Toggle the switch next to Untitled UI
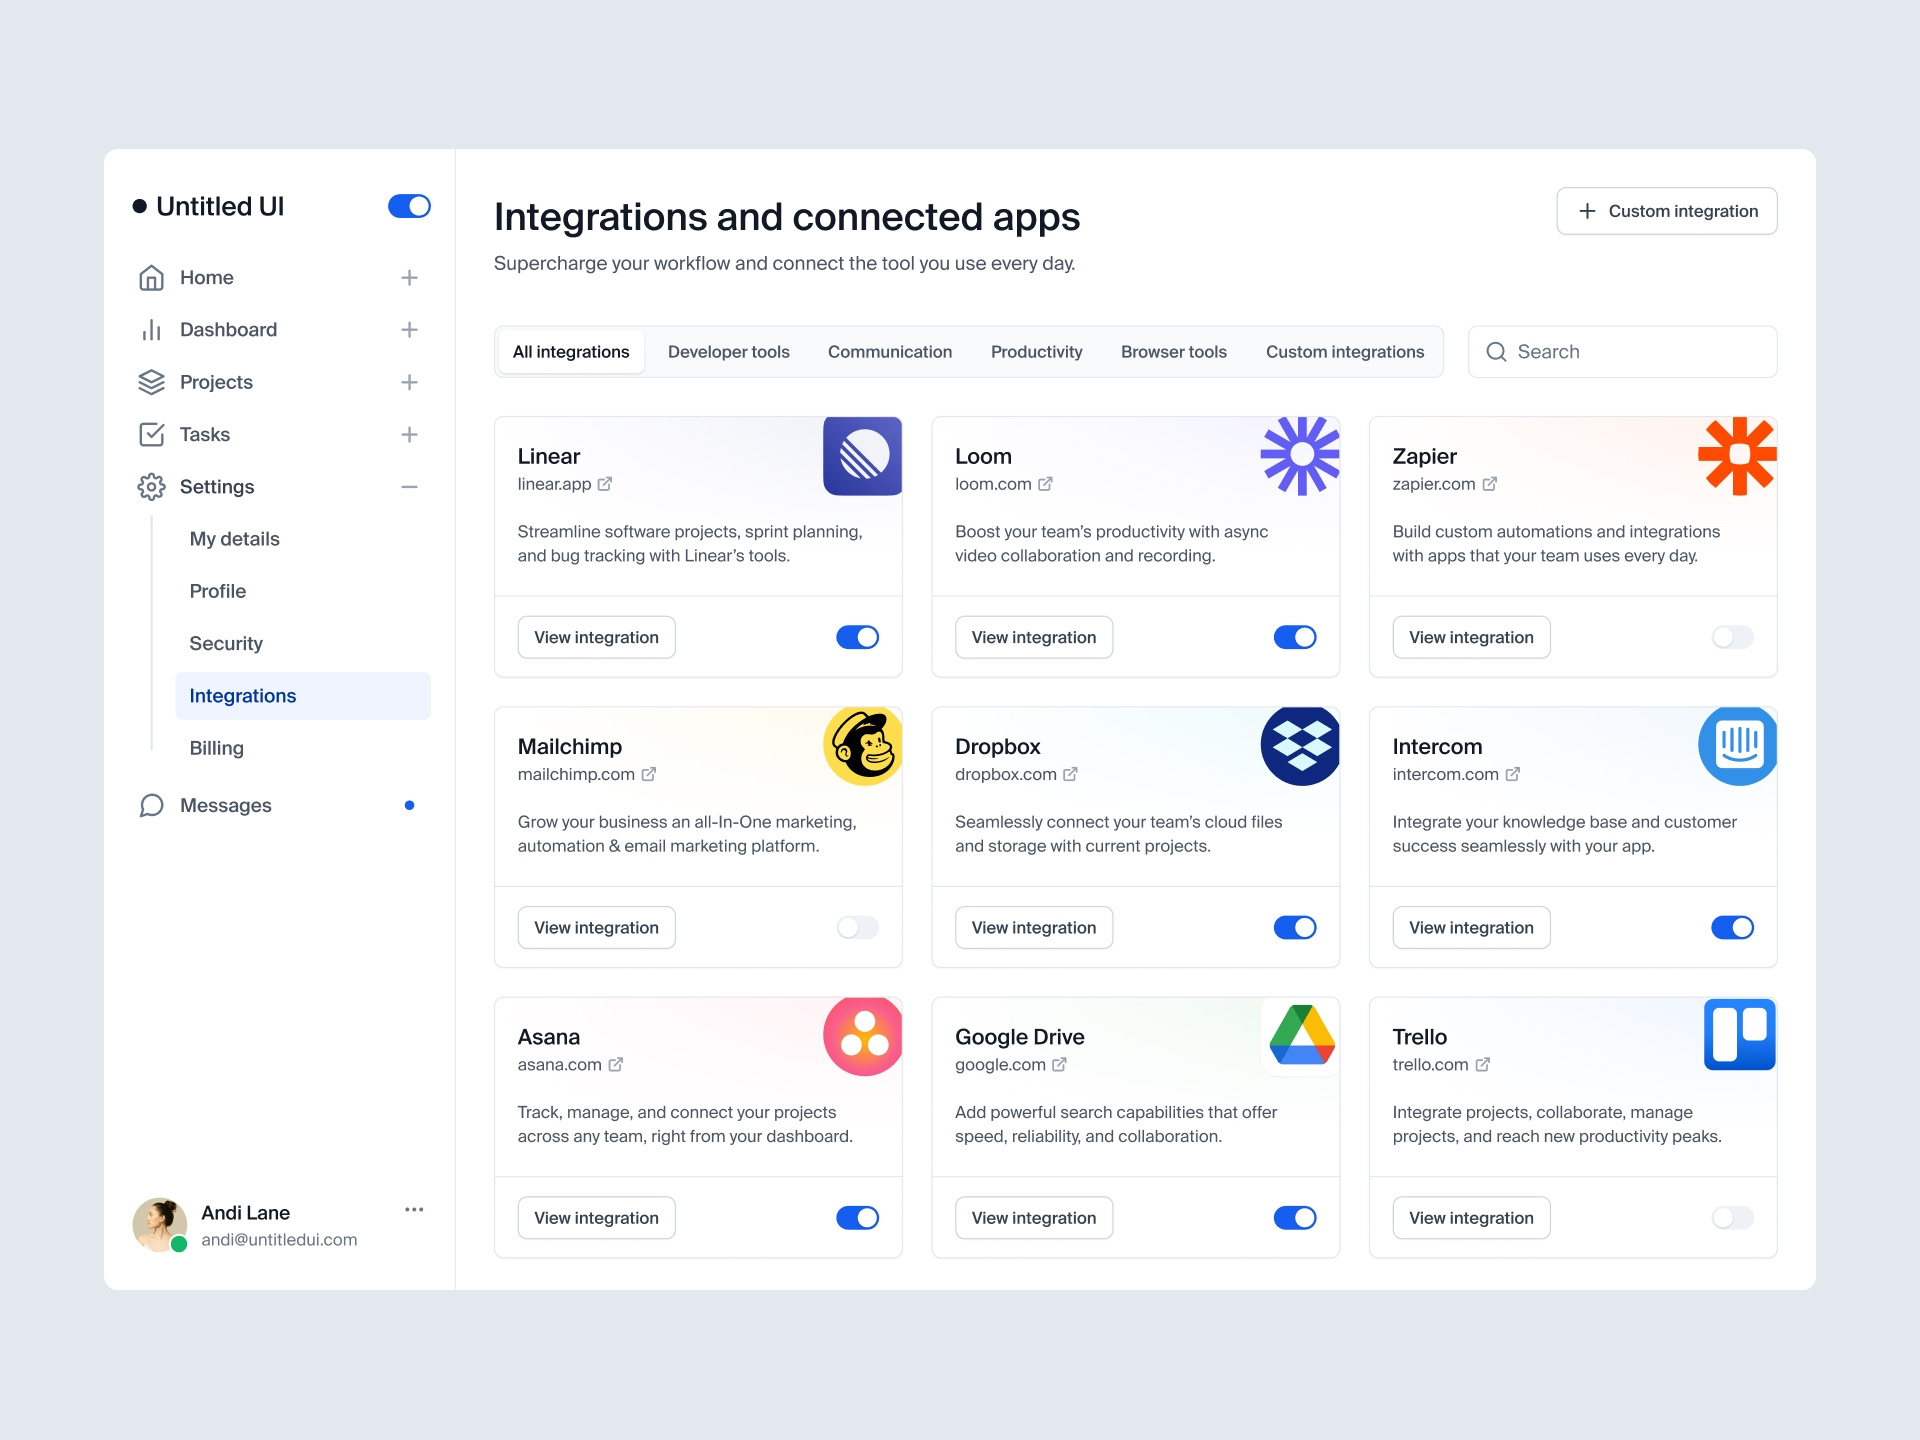This screenshot has height=1440, width=1920. (409, 206)
